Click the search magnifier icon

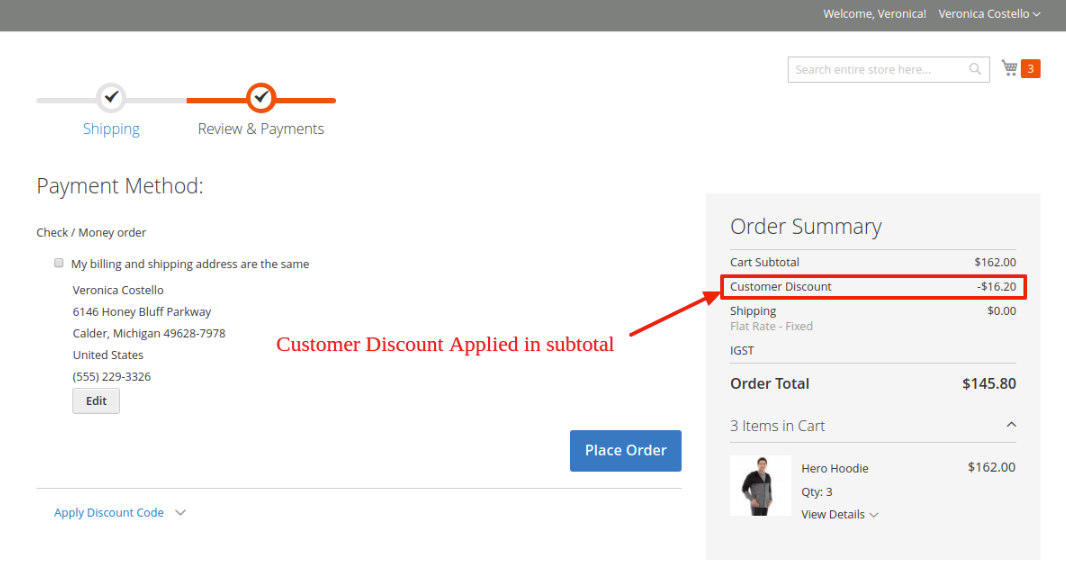975,69
